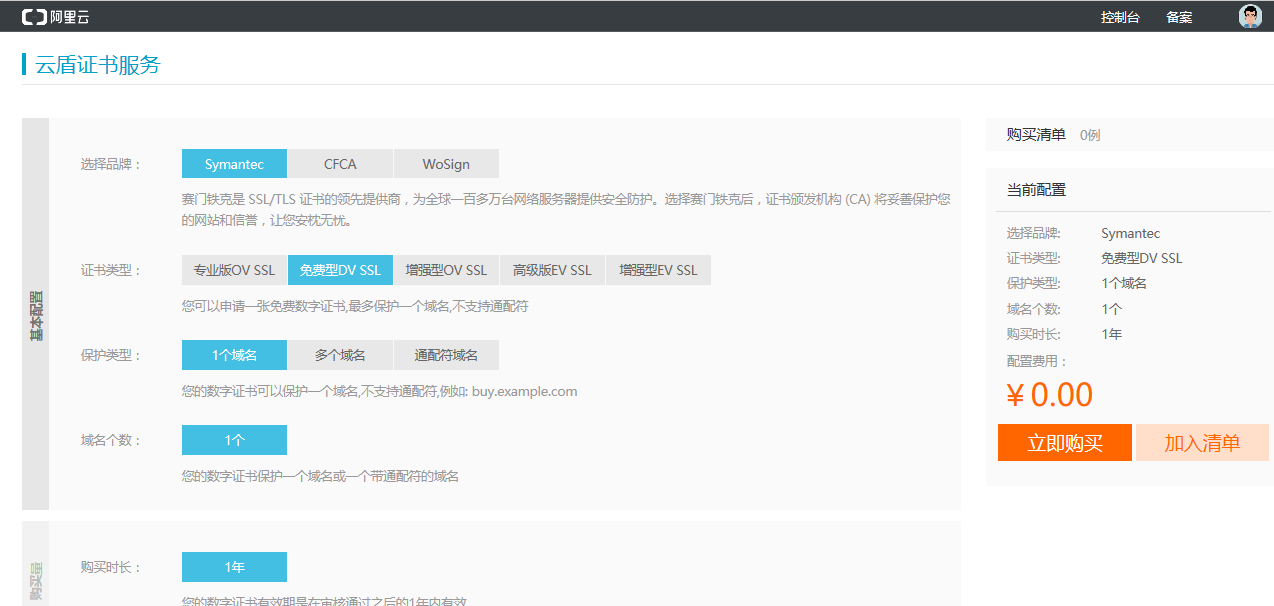Open 备案 in the top bar
Viewport: 1274px width, 606px height.
coord(1179,17)
